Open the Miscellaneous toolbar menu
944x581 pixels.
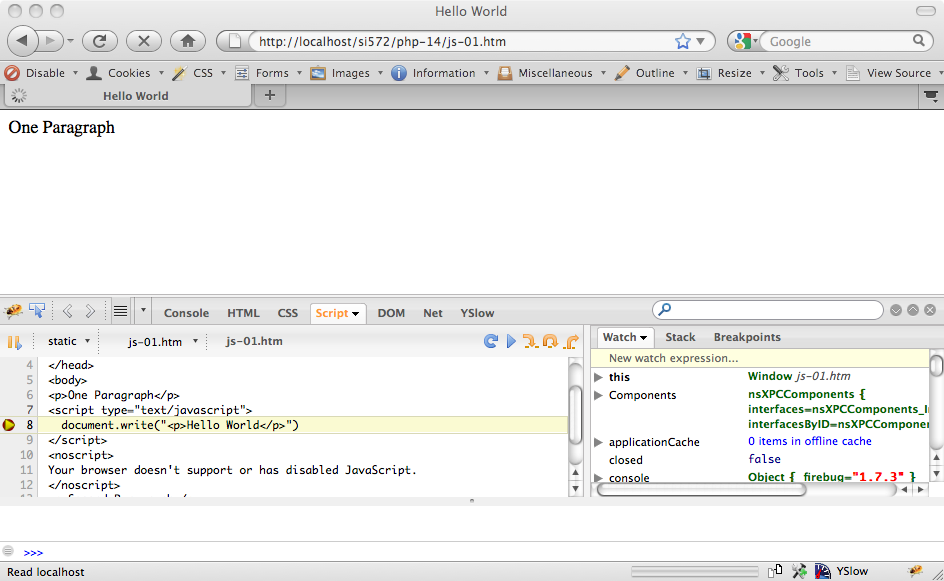551,73
